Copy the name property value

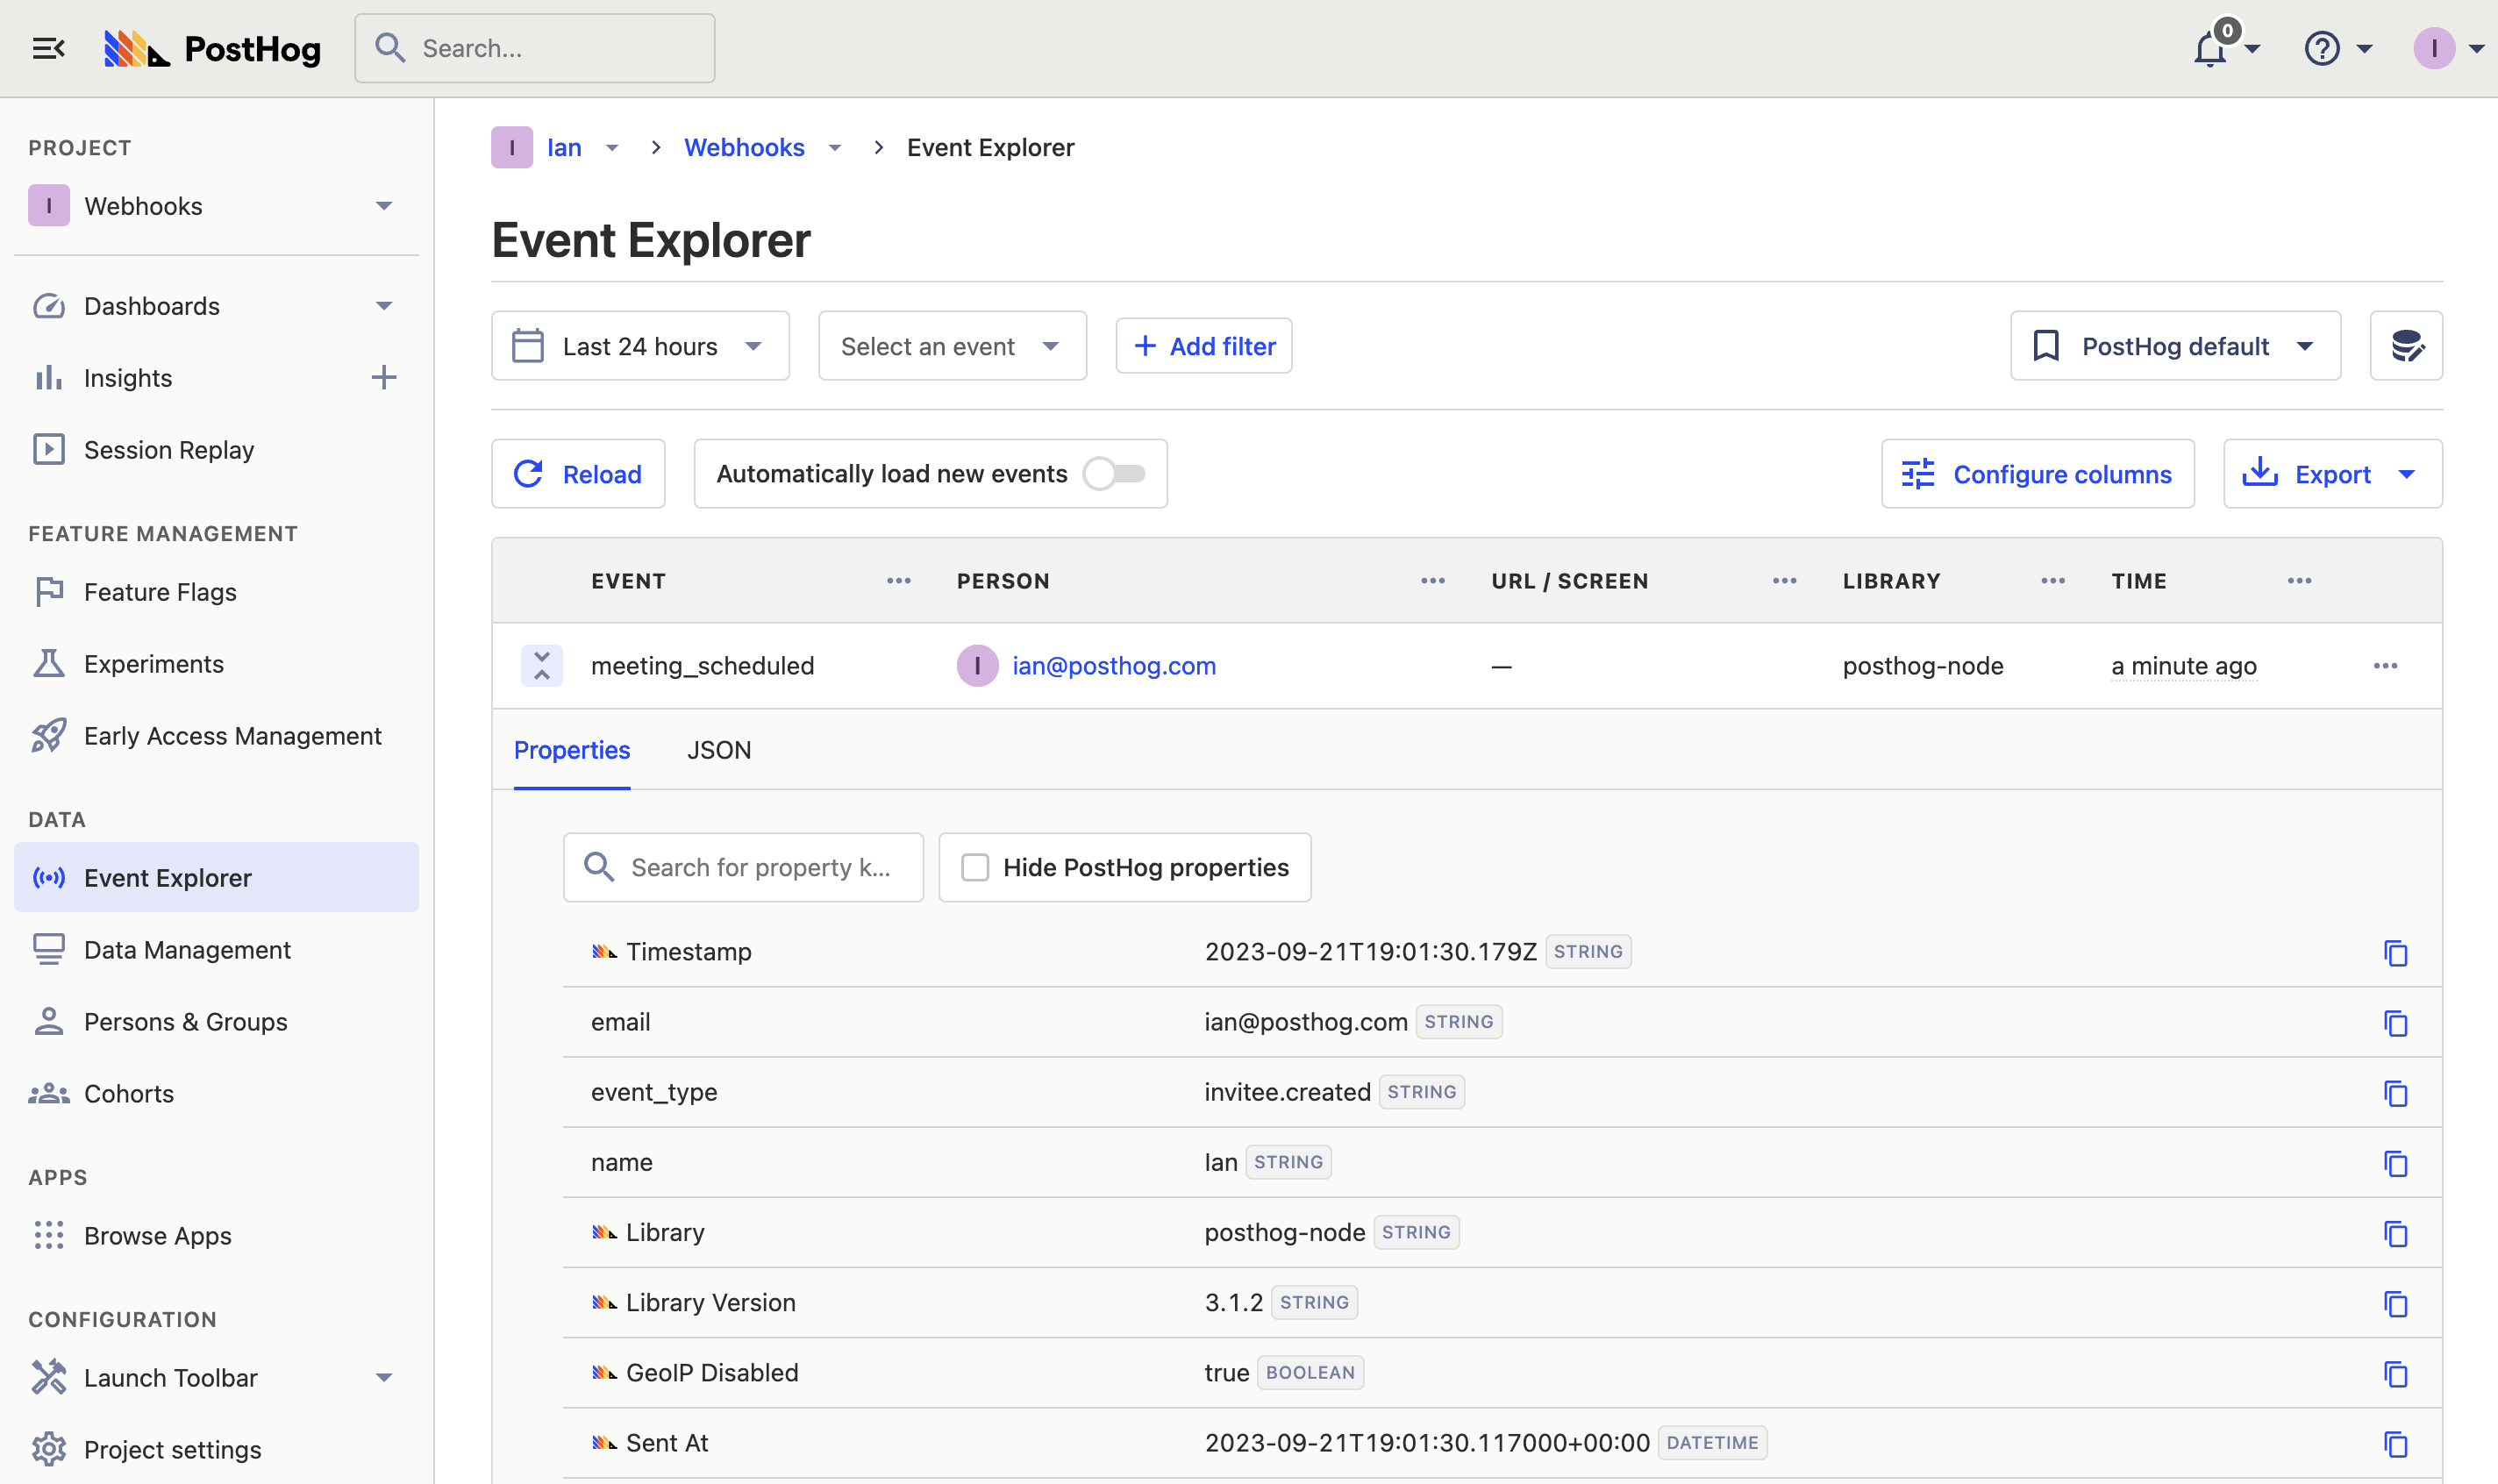(2395, 1162)
